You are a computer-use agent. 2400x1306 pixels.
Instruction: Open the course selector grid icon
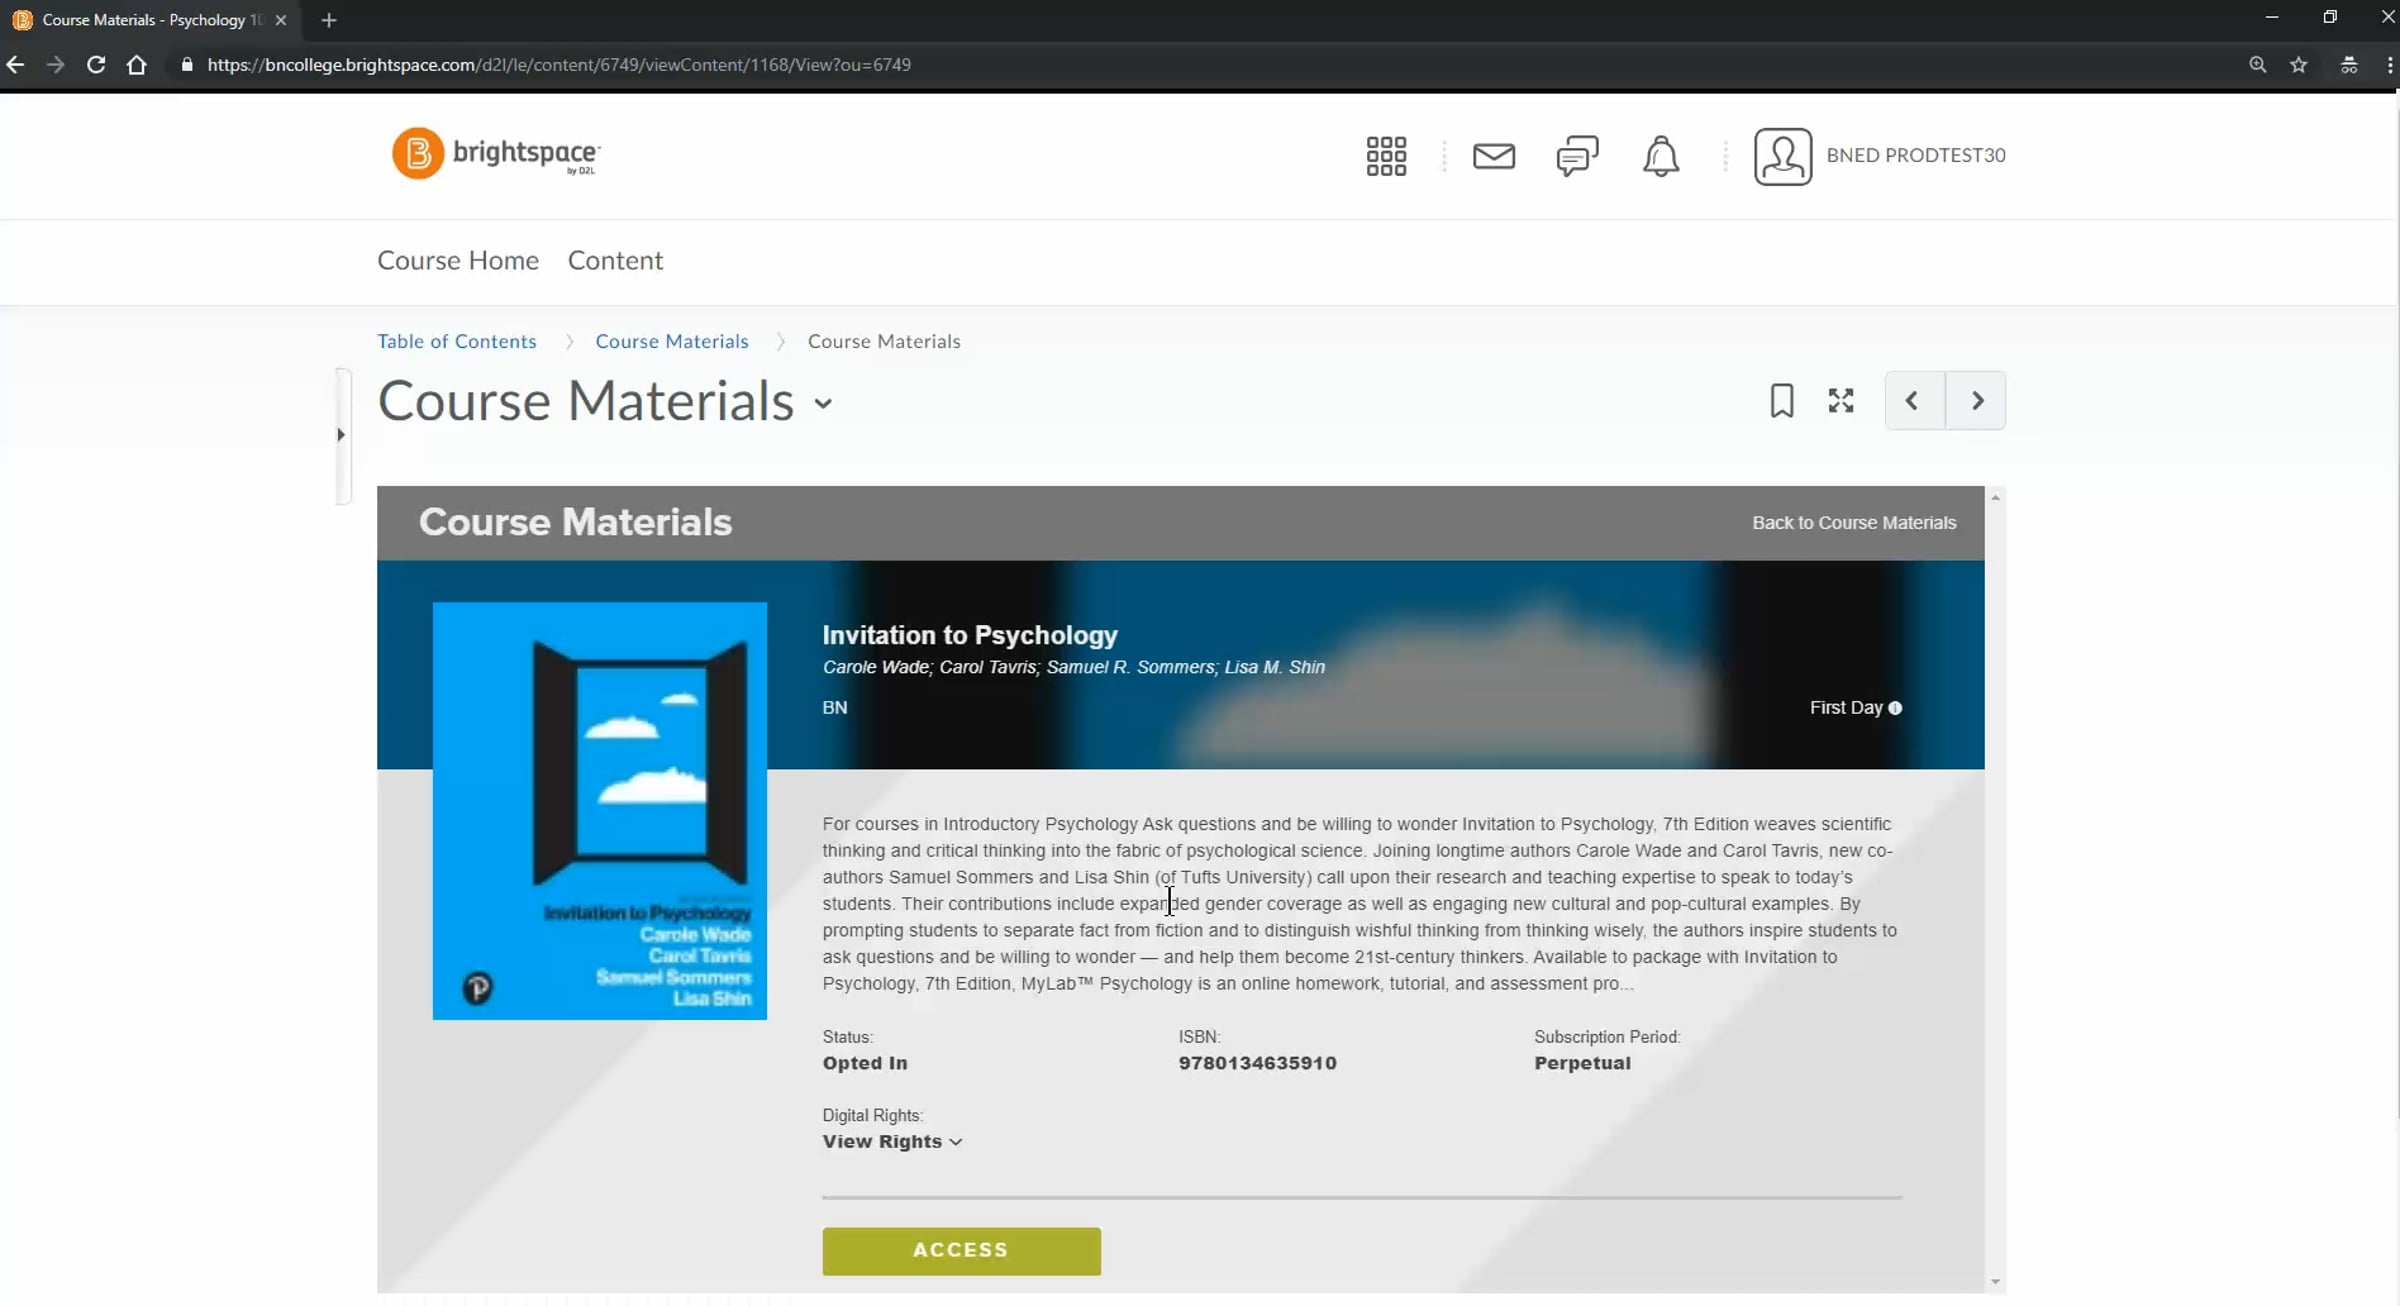[1386, 156]
